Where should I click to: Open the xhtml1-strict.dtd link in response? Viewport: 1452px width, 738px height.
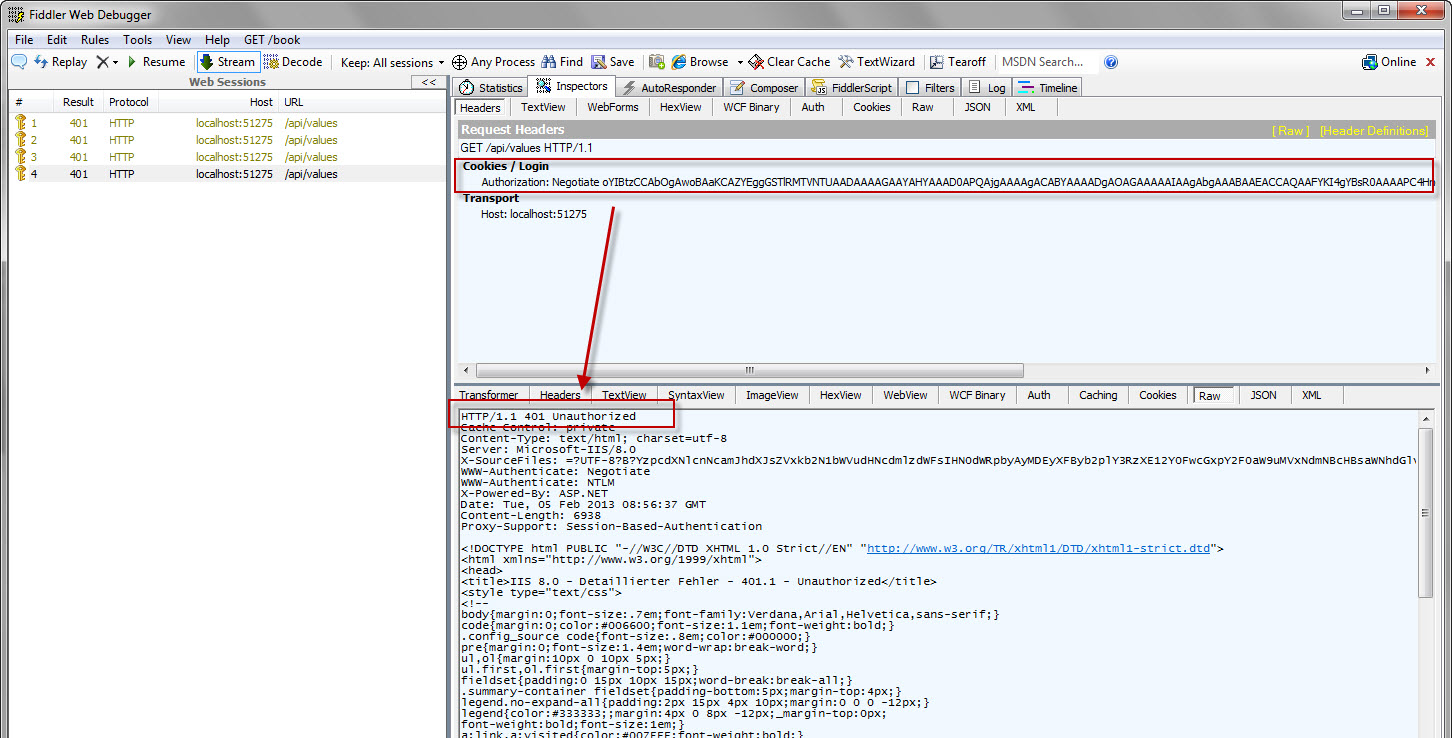[1038, 549]
